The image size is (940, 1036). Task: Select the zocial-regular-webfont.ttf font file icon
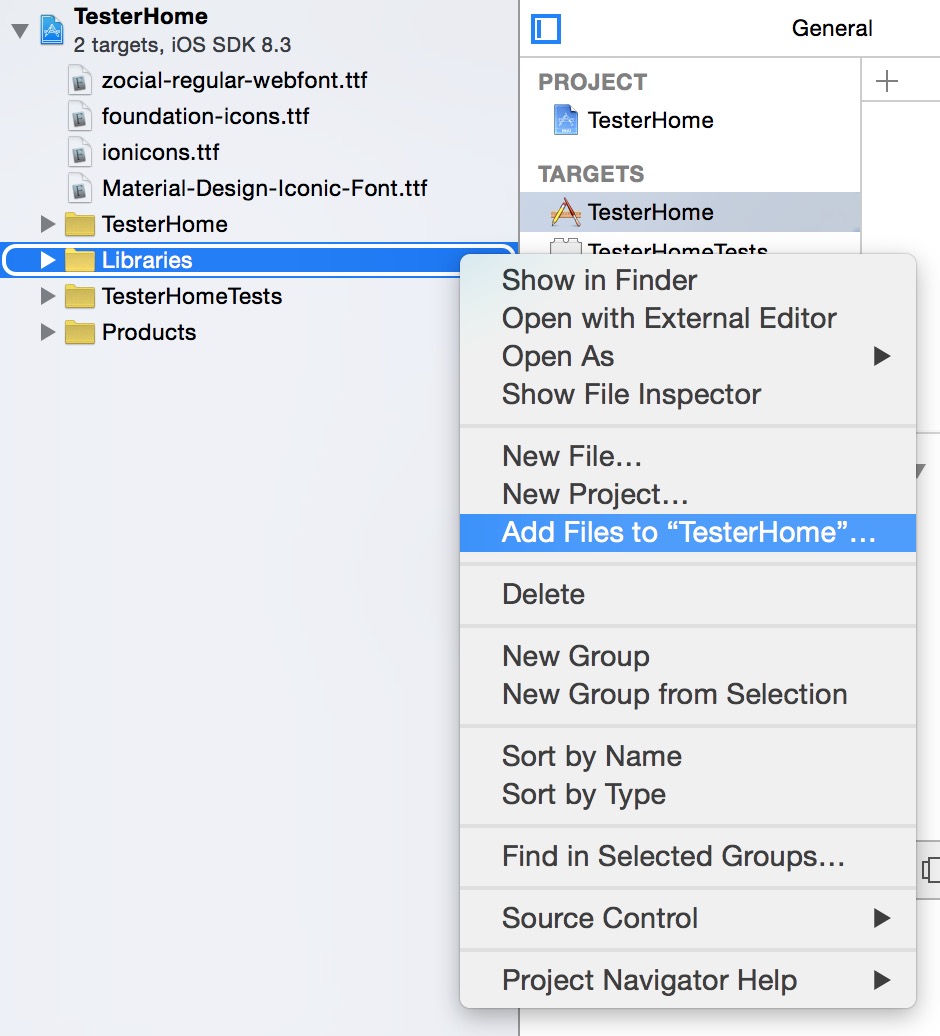click(79, 81)
